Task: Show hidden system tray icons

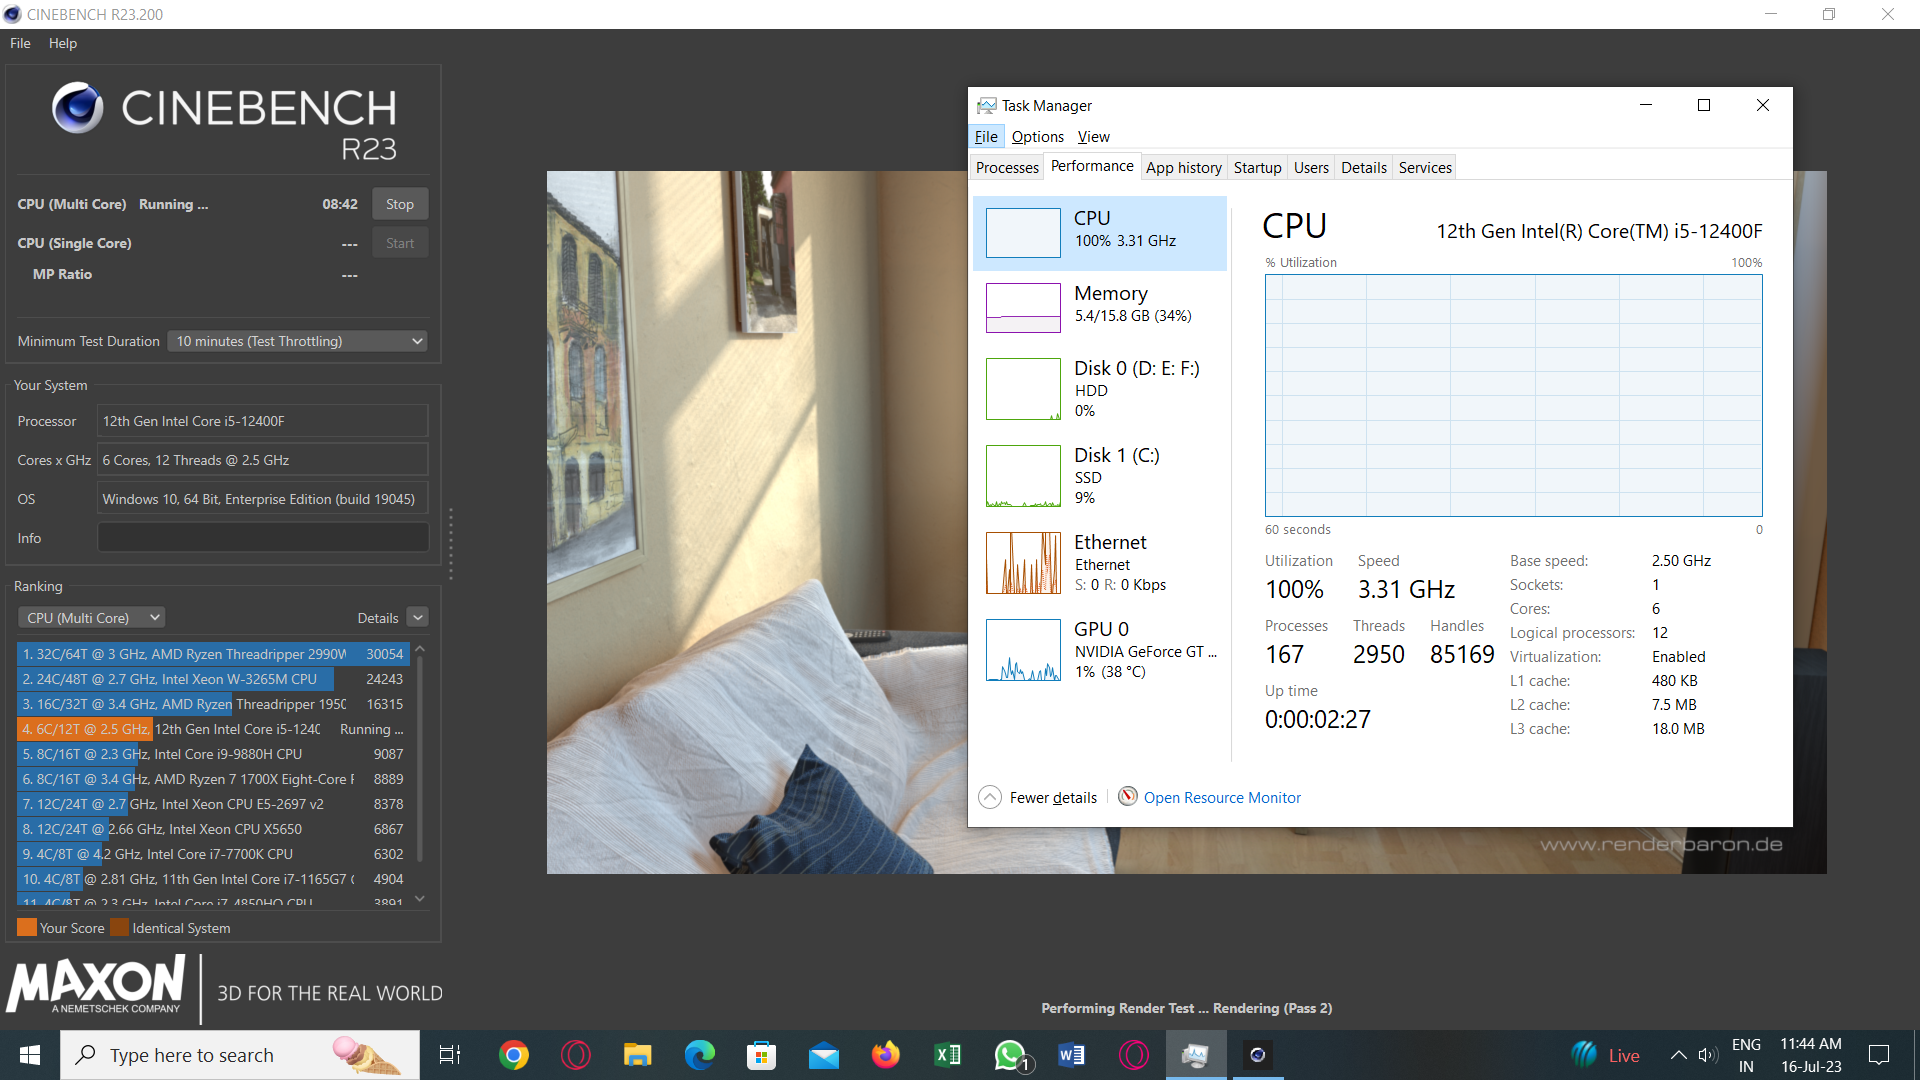Action: pos(1679,1055)
